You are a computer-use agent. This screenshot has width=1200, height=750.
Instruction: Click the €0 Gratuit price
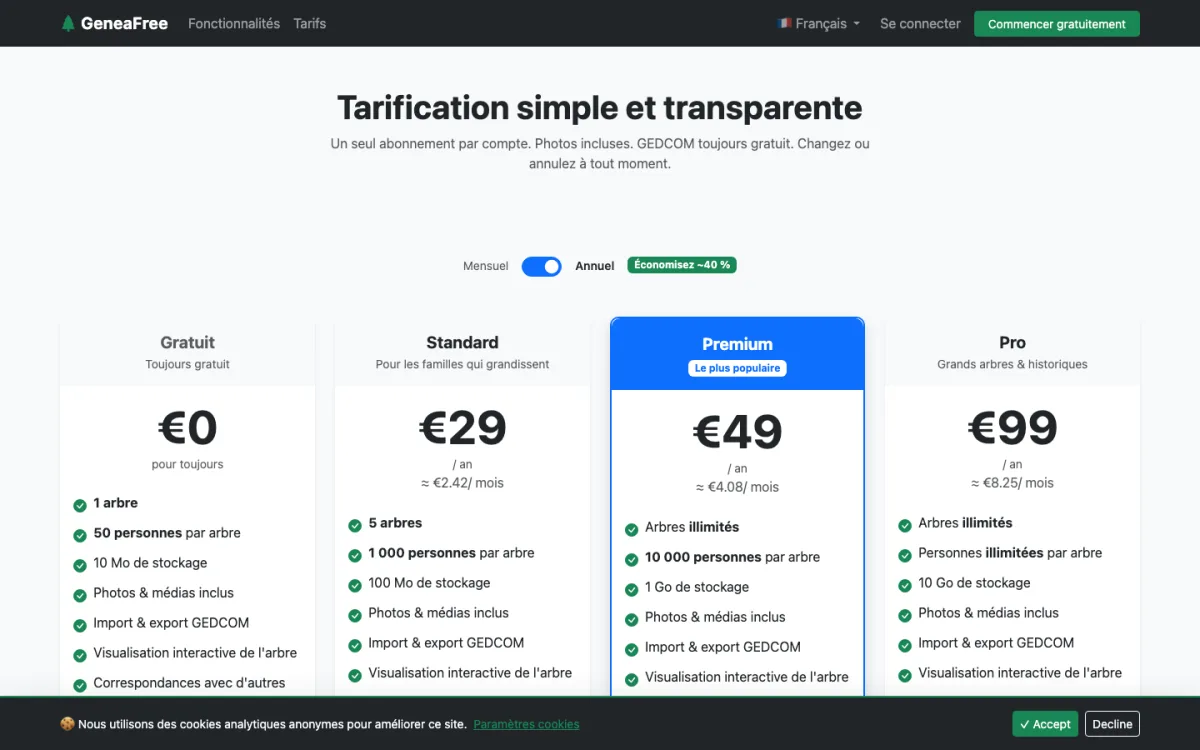click(x=187, y=428)
